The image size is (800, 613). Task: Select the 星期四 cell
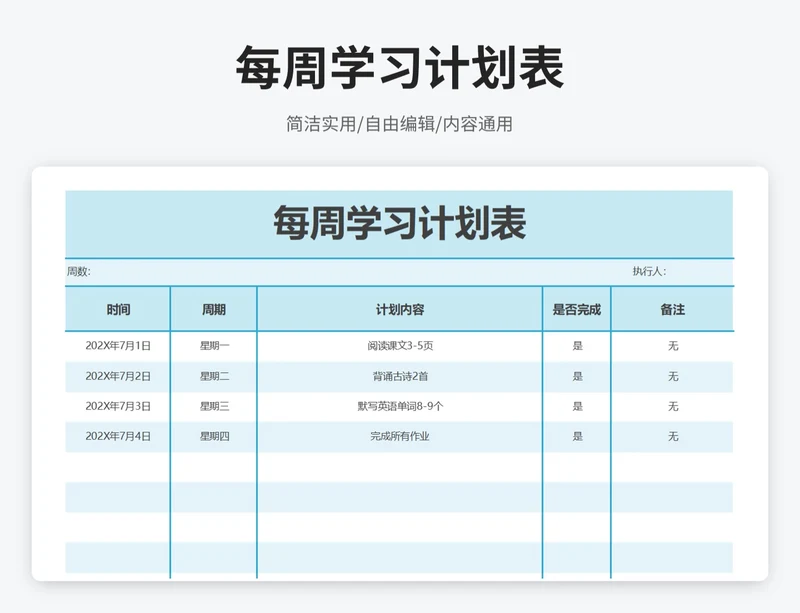coord(214,436)
